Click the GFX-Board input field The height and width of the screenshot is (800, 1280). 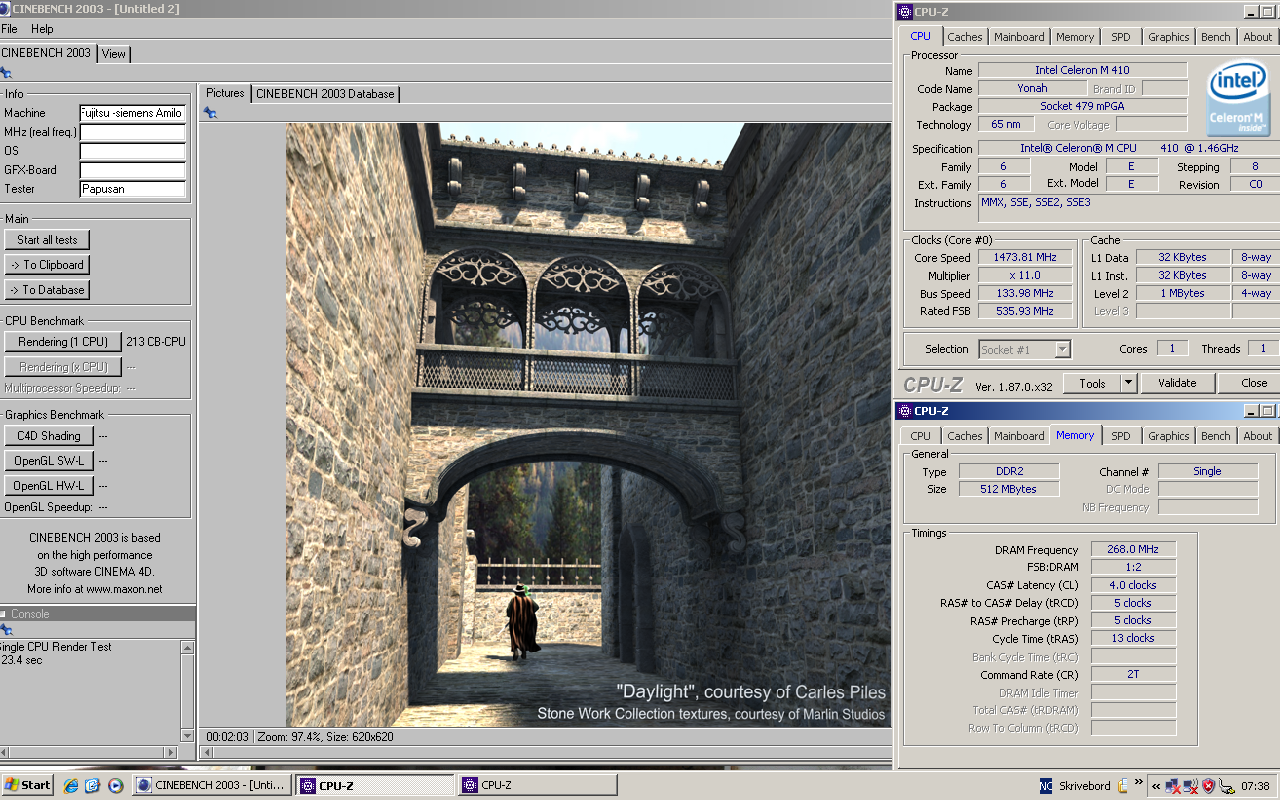click(132, 170)
